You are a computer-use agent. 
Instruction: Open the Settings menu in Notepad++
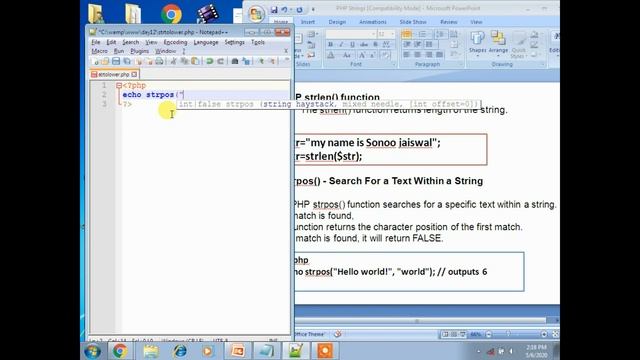pyautogui.click(x=234, y=42)
